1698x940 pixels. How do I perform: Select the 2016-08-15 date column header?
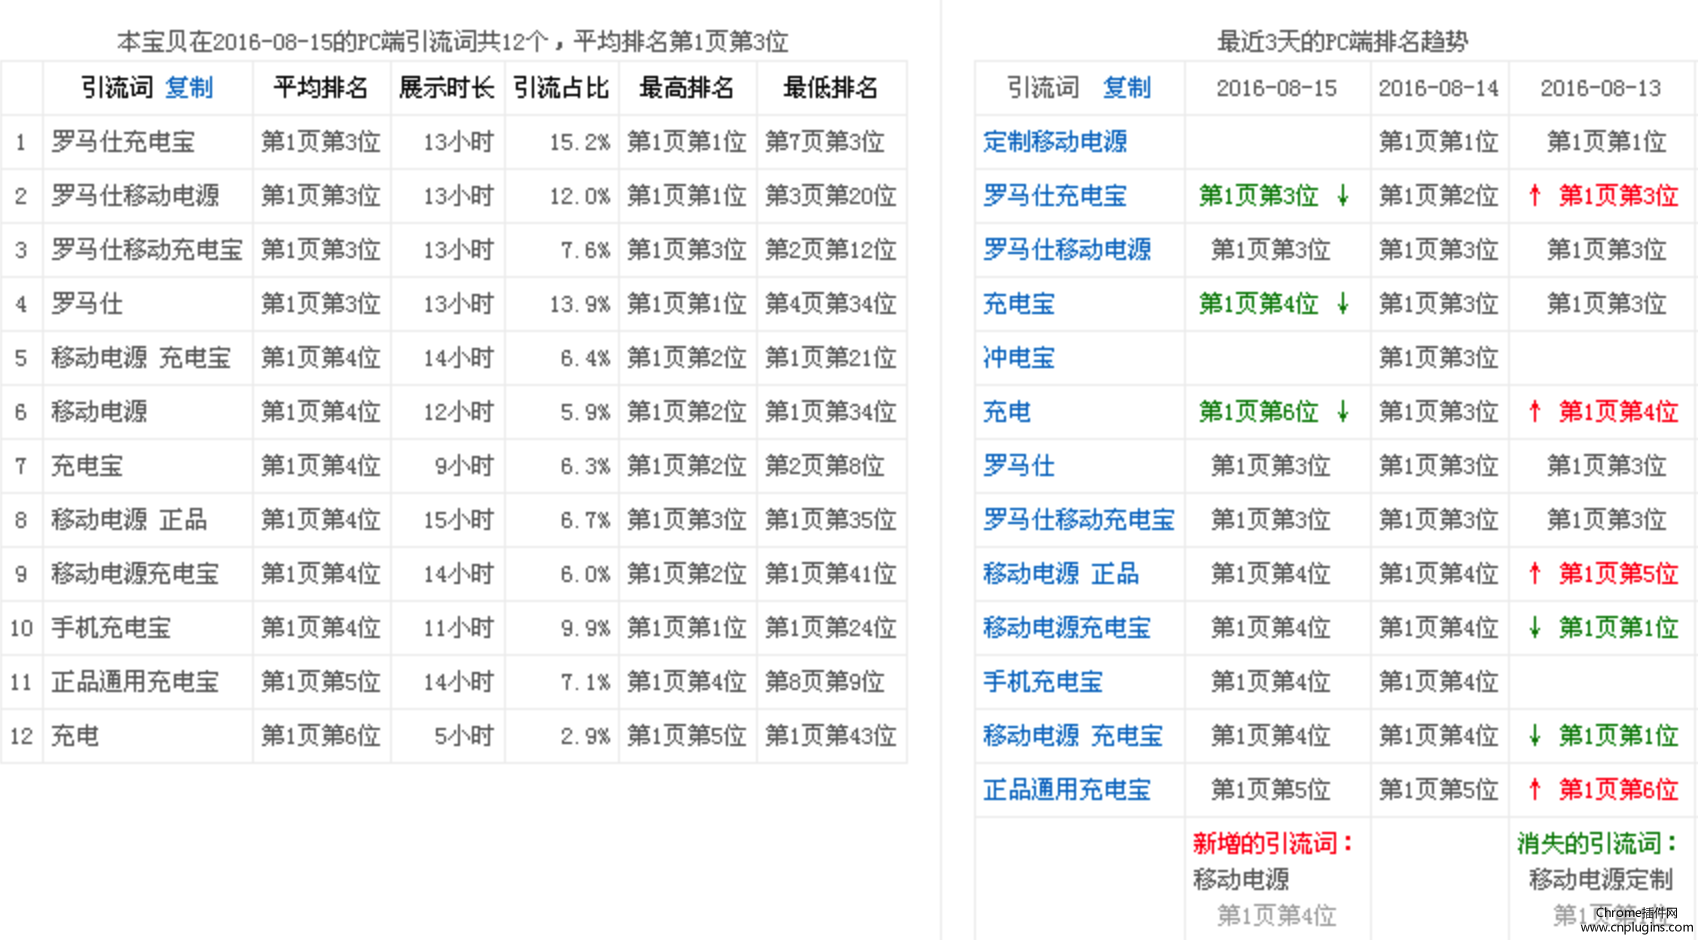click(x=1277, y=88)
